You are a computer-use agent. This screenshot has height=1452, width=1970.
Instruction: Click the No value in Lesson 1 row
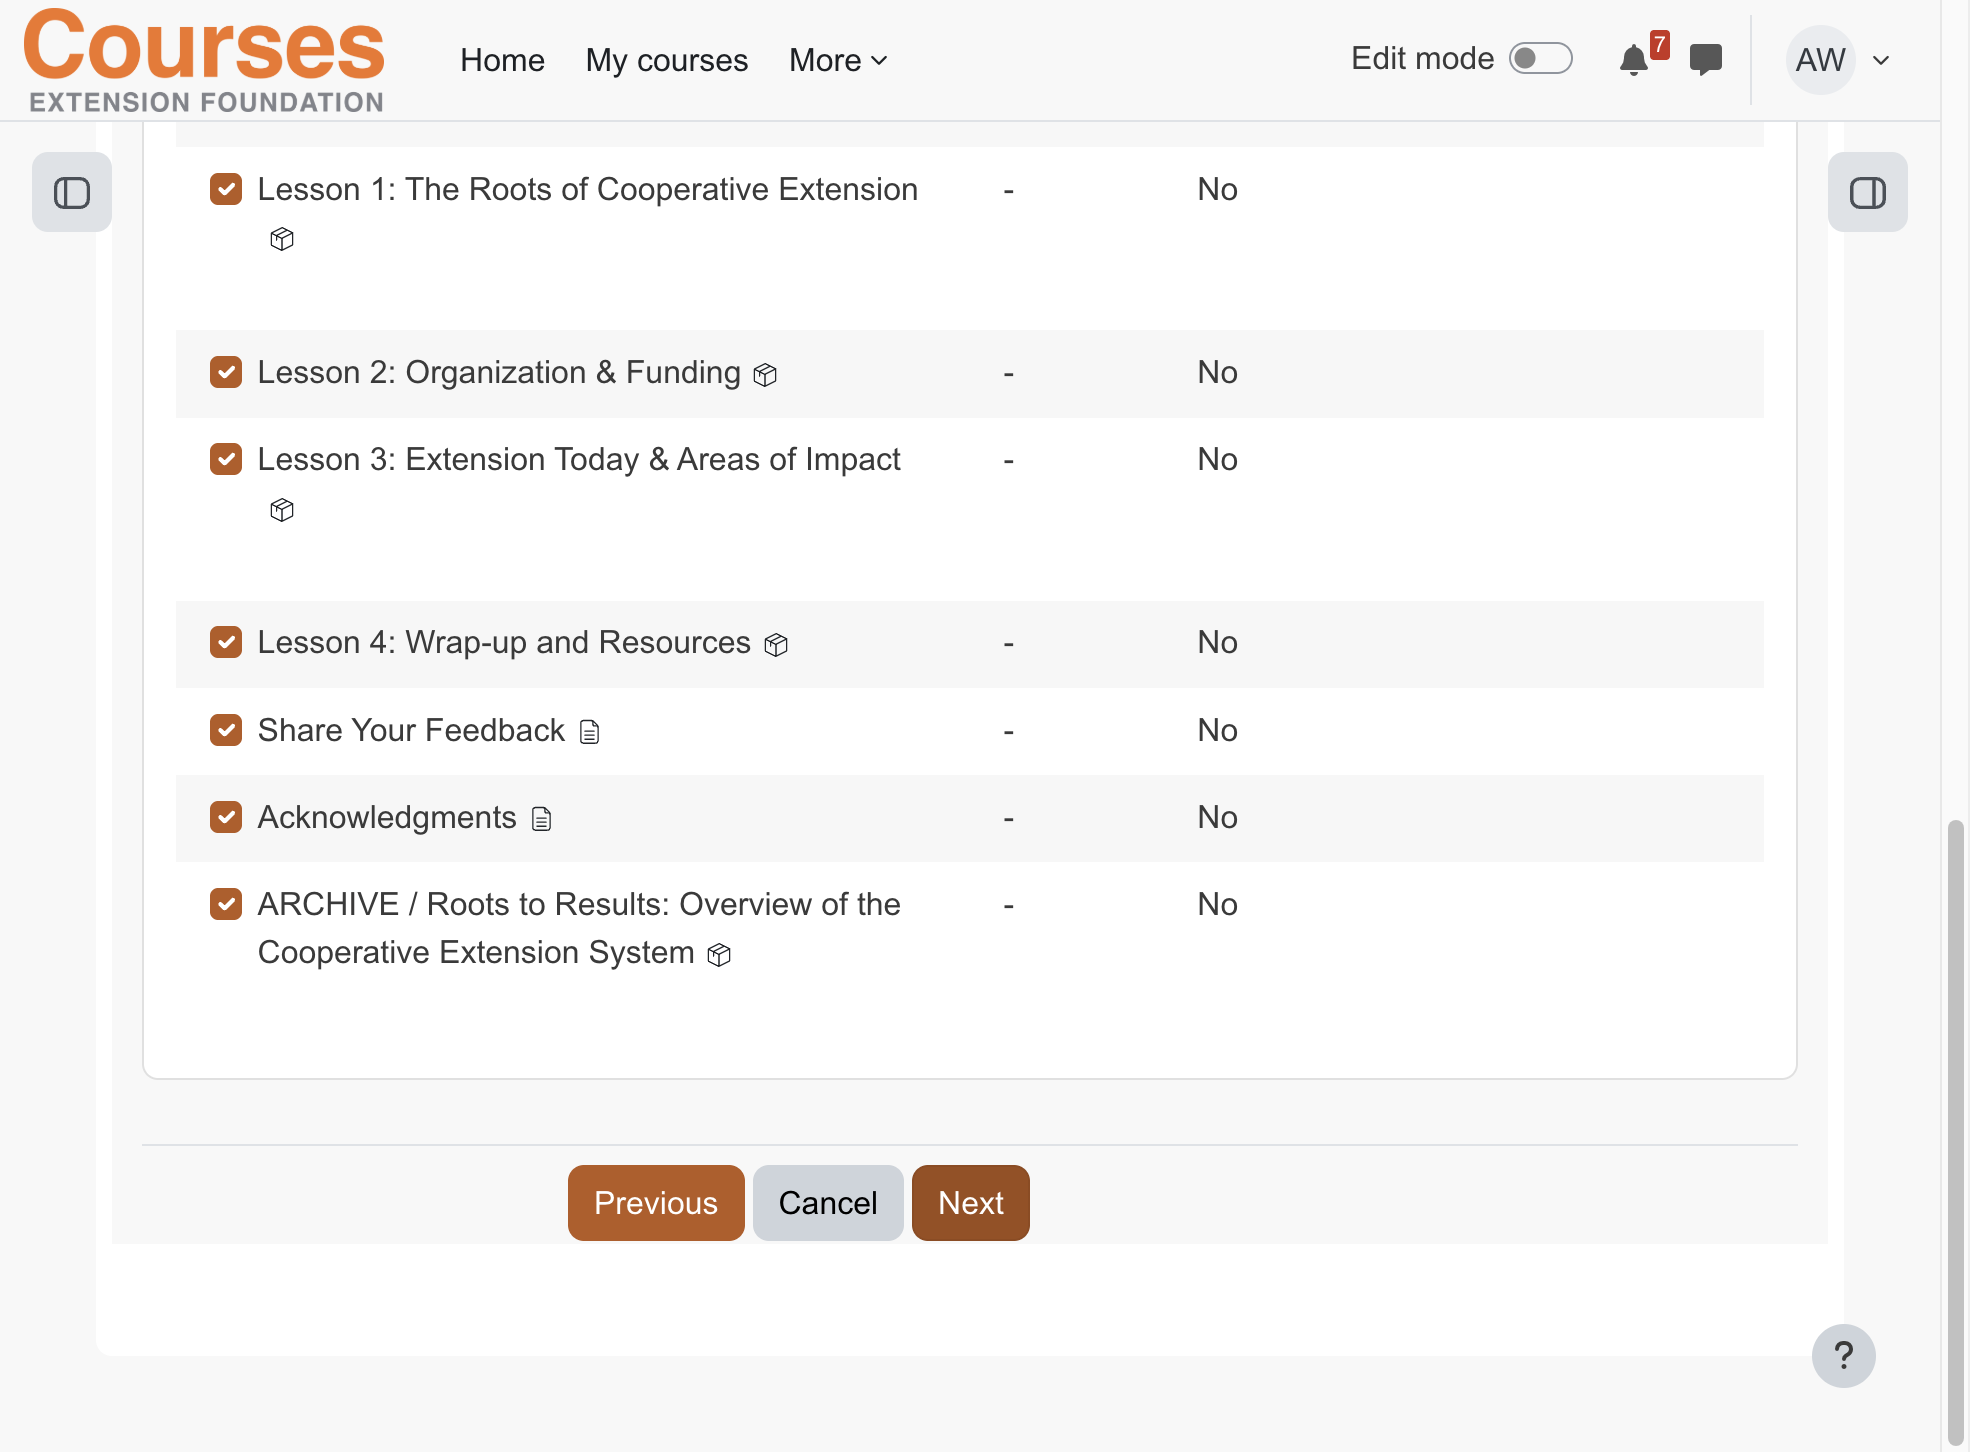[1217, 189]
